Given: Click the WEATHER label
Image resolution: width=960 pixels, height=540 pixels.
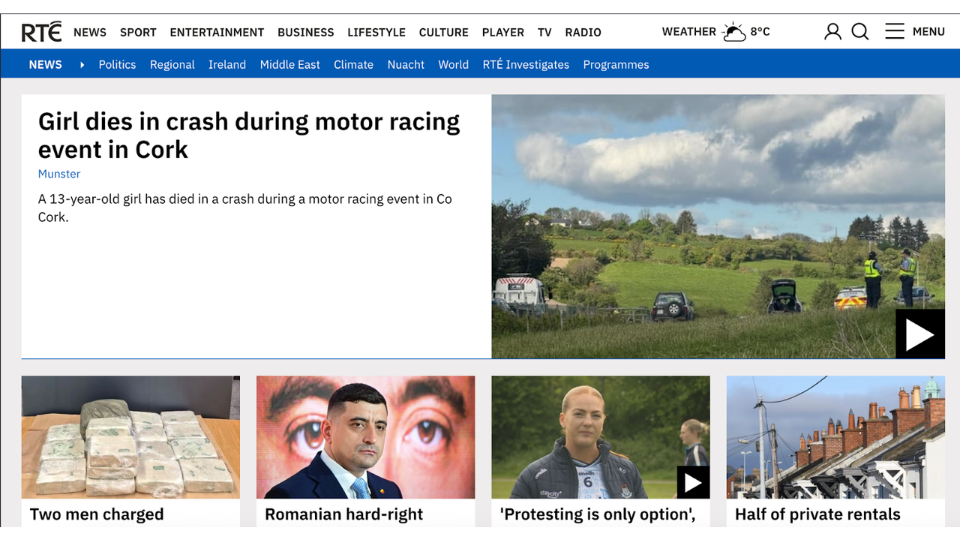Looking at the screenshot, I should tap(689, 32).
